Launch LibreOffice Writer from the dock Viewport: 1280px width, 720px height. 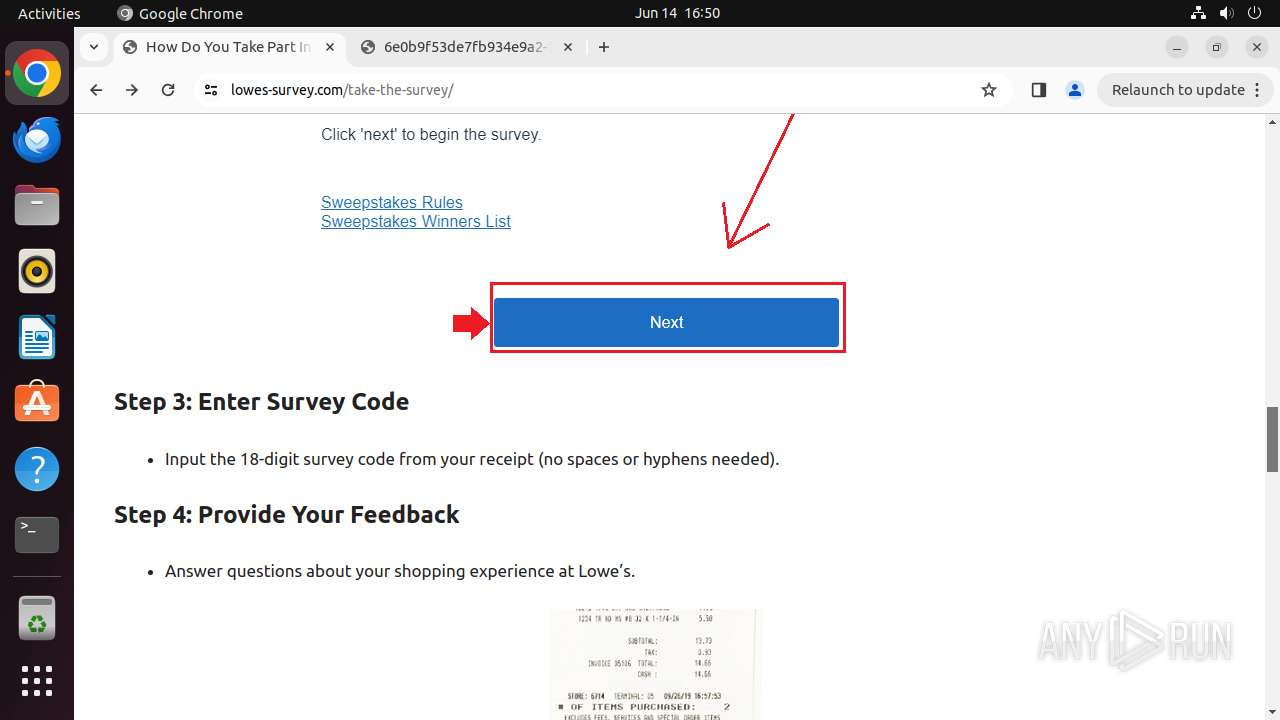(x=37, y=337)
